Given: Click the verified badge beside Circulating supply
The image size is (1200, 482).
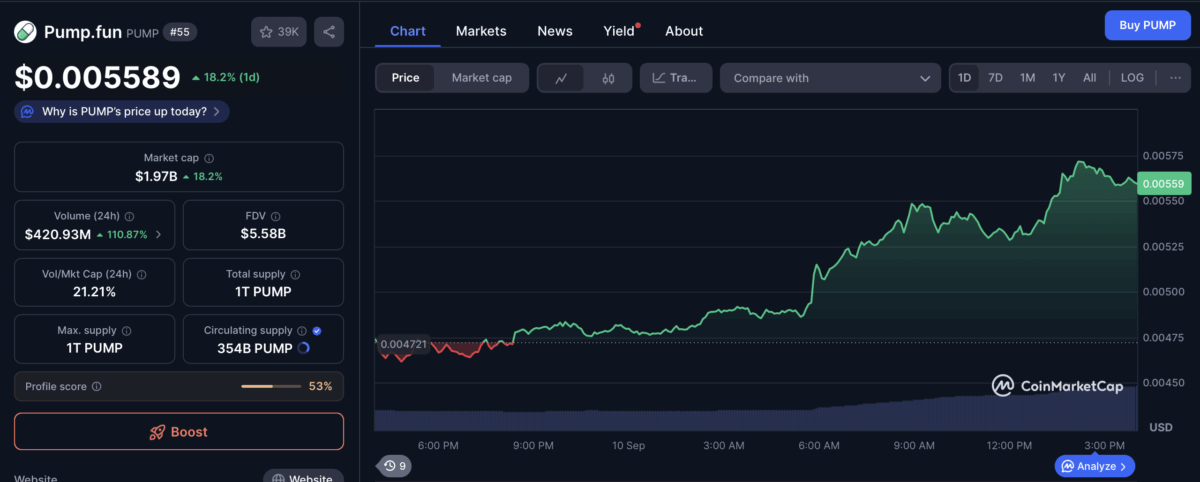Looking at the screenshot, I should tap(317, 330).
